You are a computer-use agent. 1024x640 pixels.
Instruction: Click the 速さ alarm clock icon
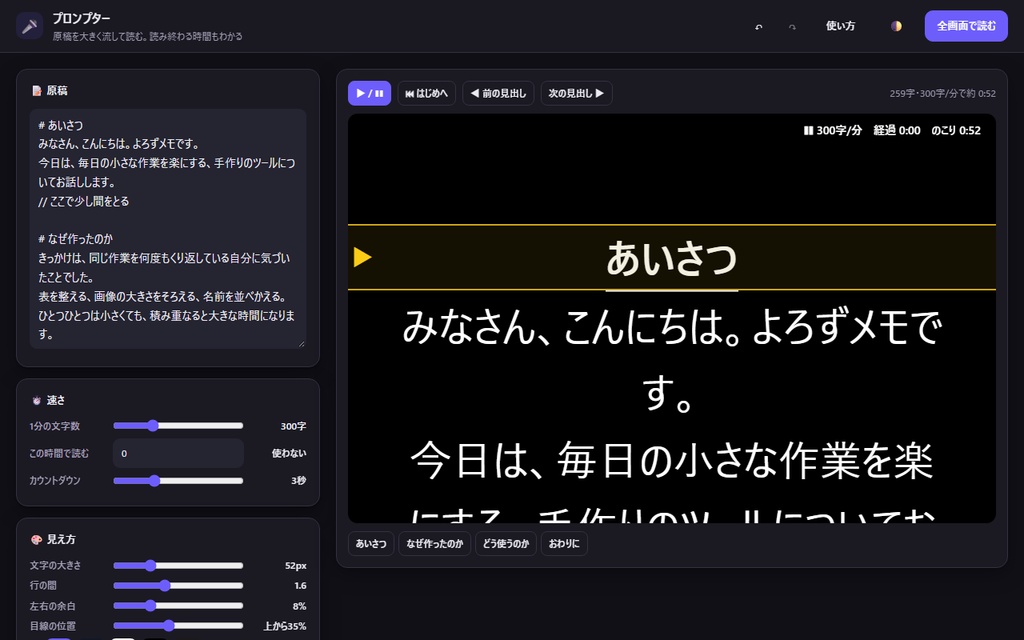(37, 400)
